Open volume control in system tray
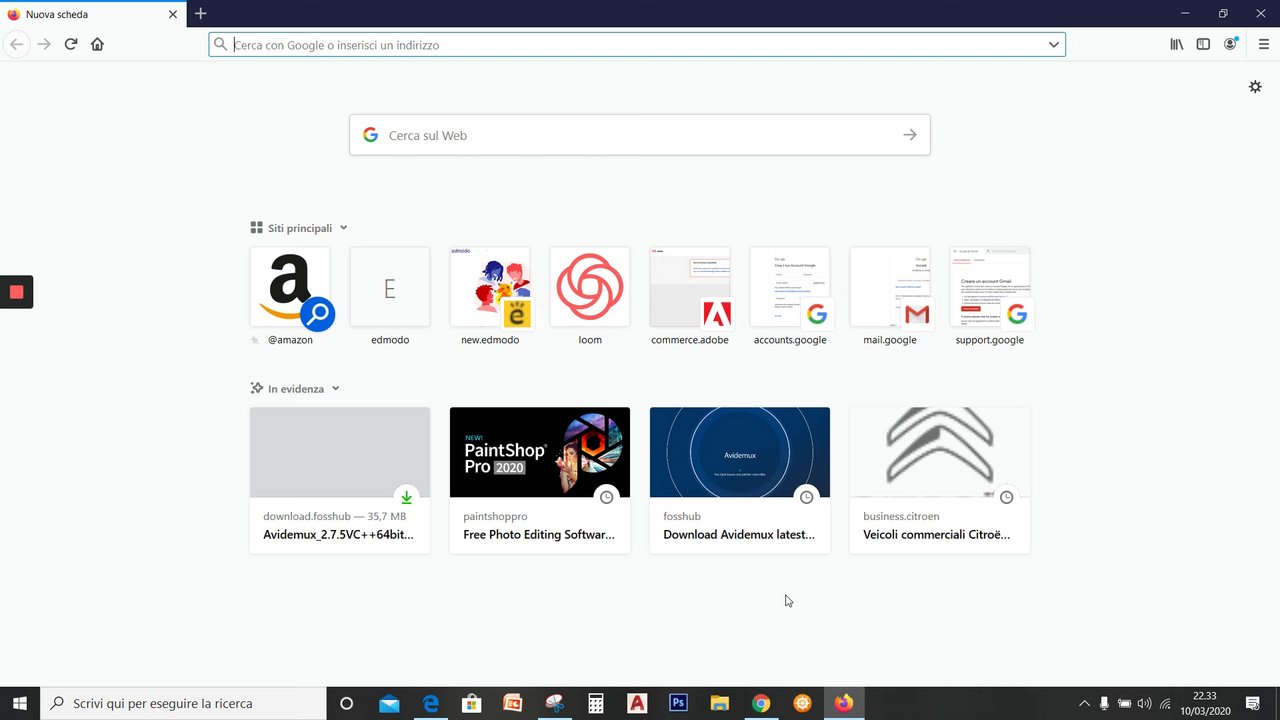 point(1145,703)
